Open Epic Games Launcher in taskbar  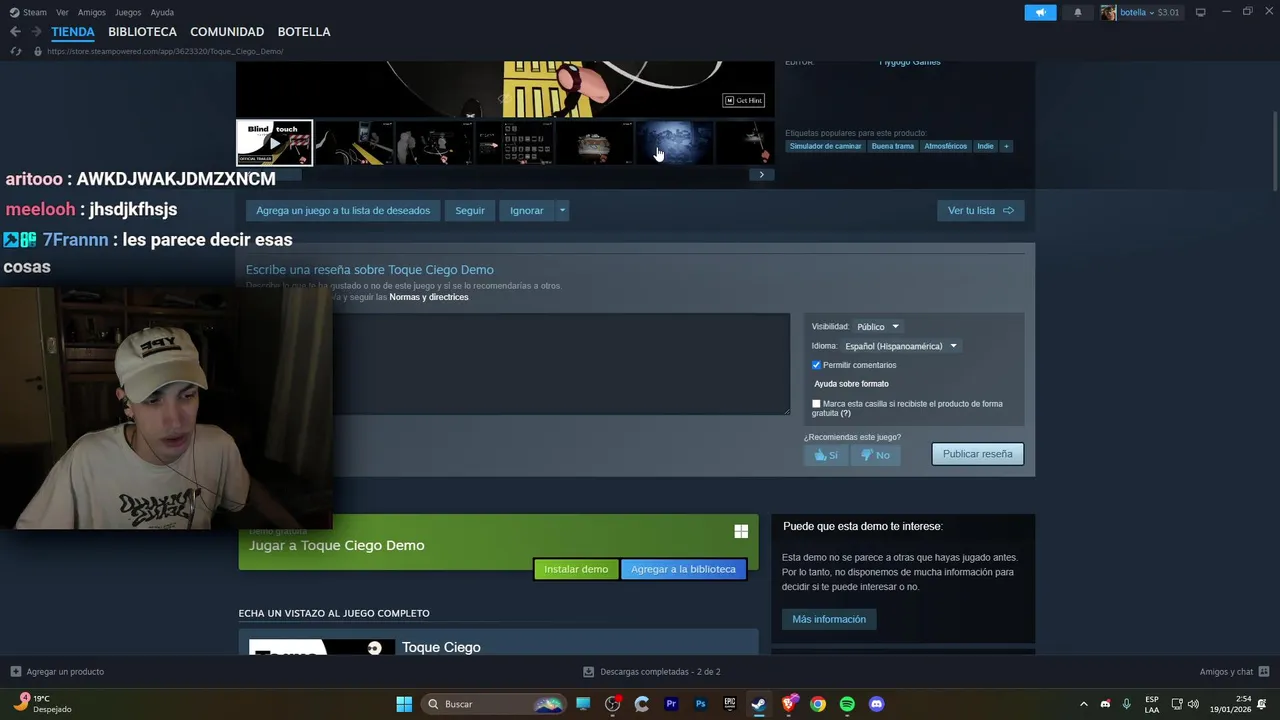(x=730, y=704)
